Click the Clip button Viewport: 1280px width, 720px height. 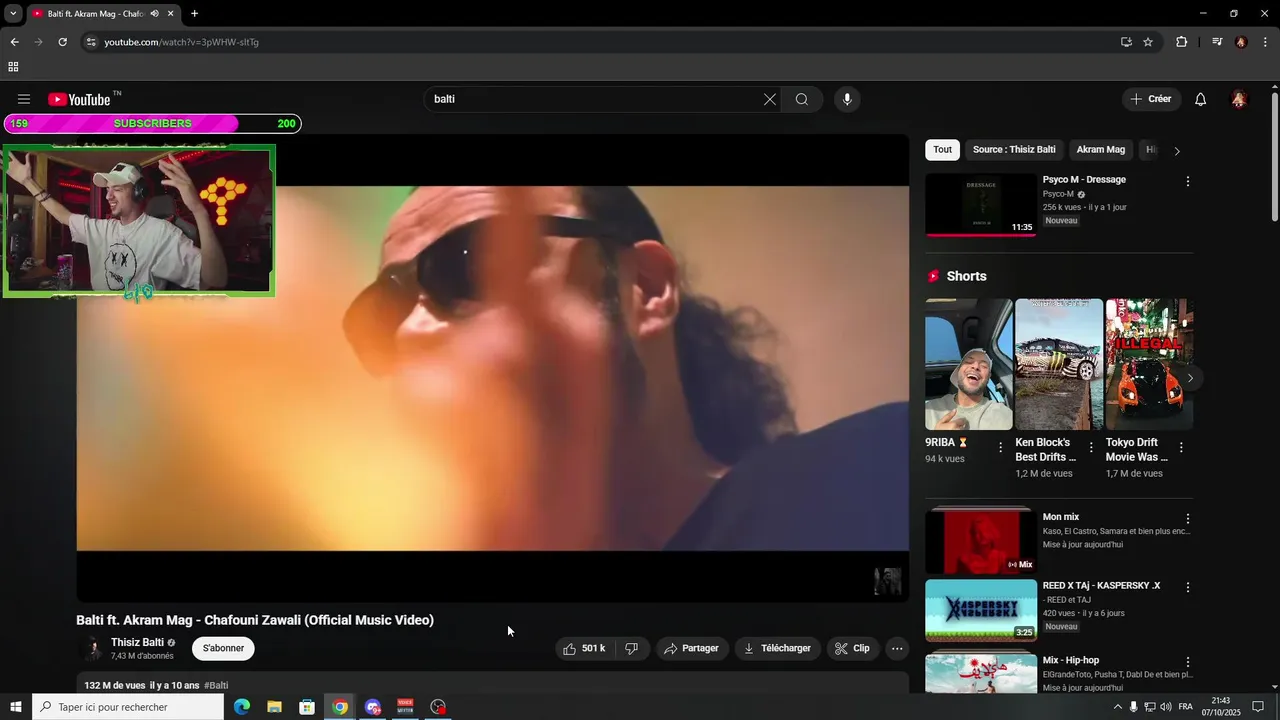pyautogui.click(x=852, y=648)
